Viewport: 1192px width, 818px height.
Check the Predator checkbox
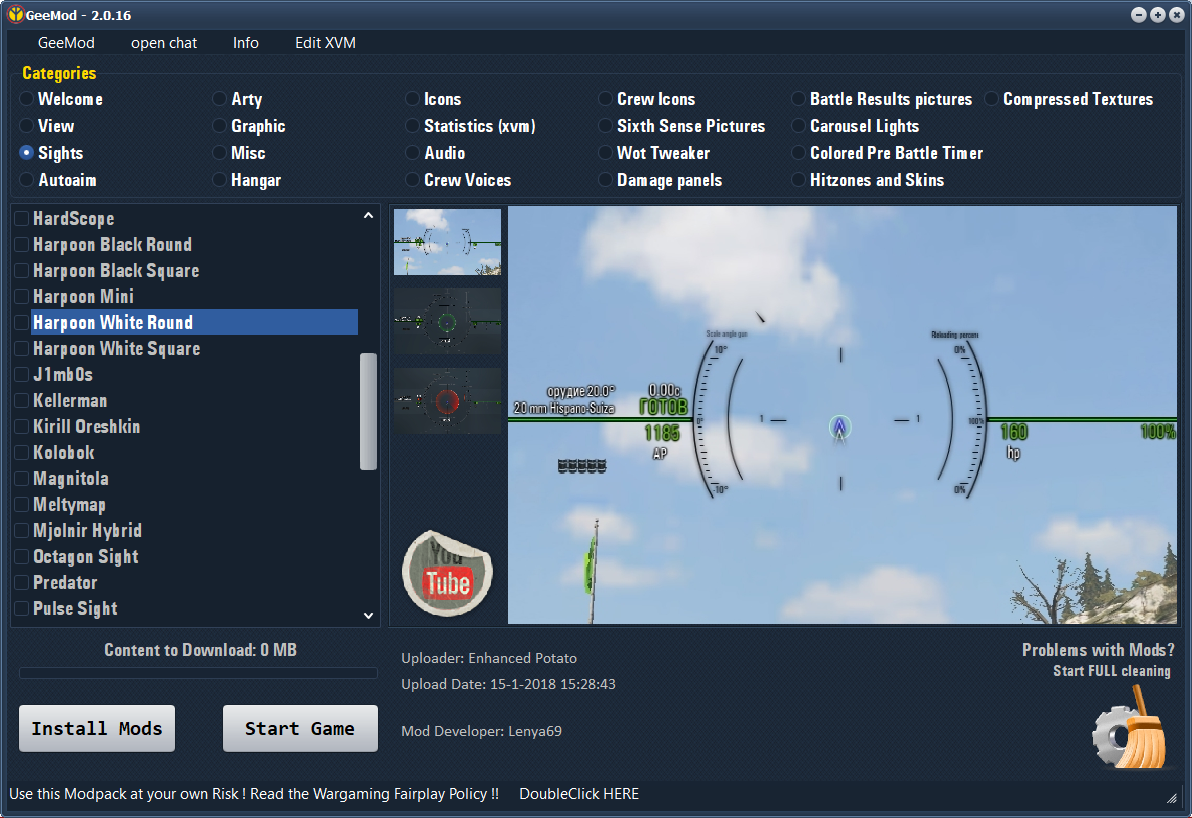(x=21, y=582)
